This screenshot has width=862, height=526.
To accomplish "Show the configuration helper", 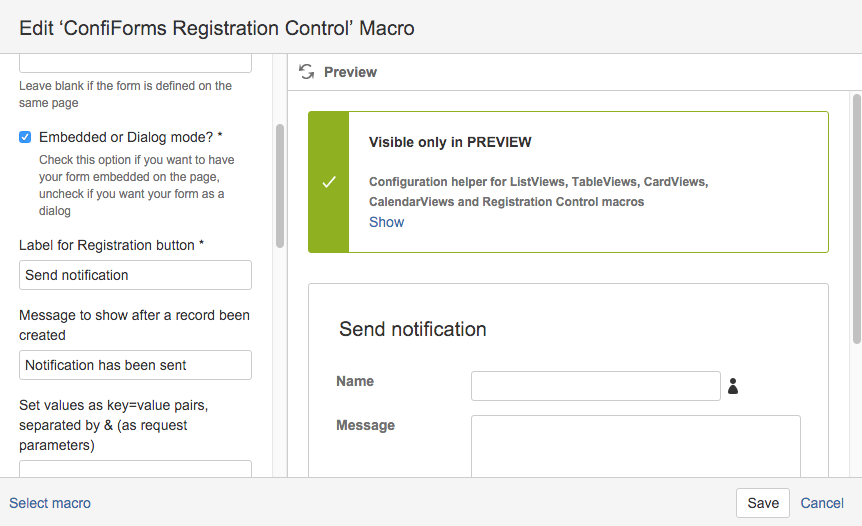I will [386, 222].
